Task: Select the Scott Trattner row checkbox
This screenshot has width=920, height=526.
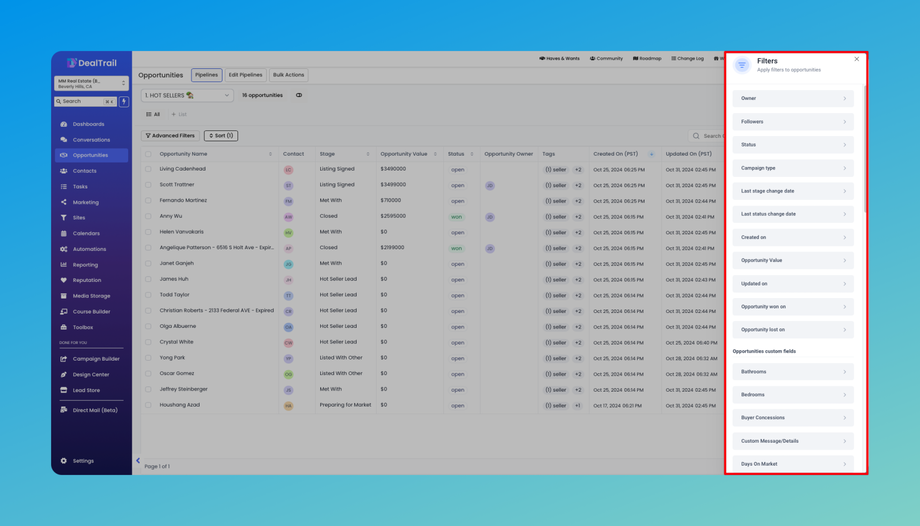Action: (148, 185)
